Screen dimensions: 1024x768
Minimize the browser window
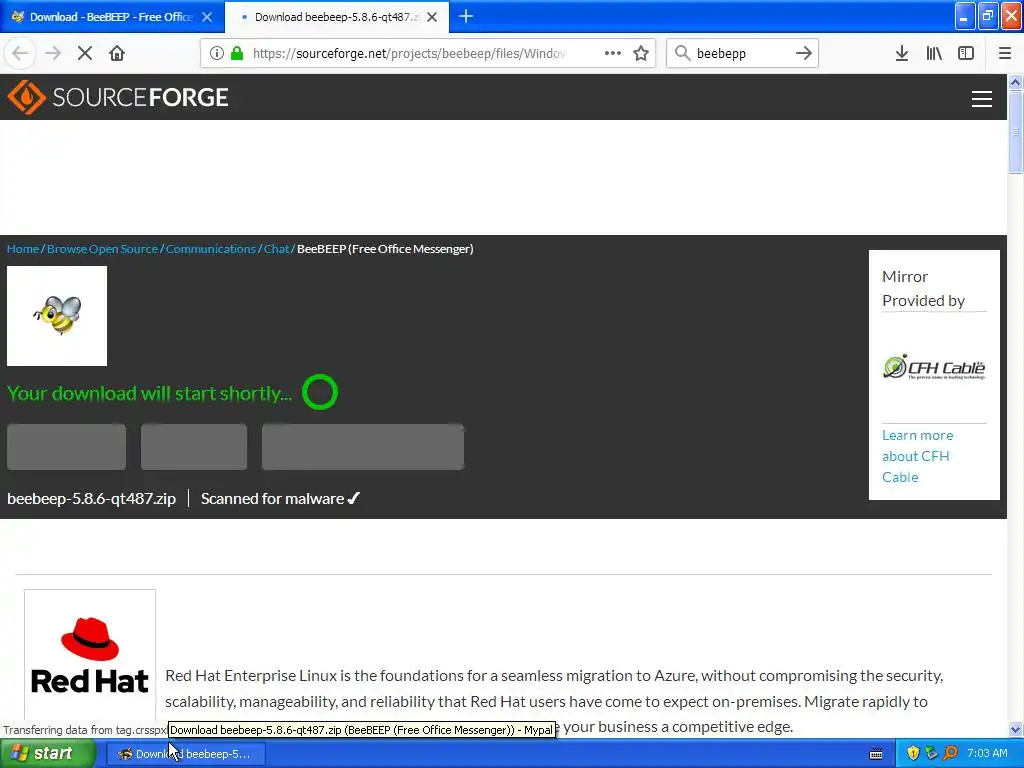tap(965, 16)
